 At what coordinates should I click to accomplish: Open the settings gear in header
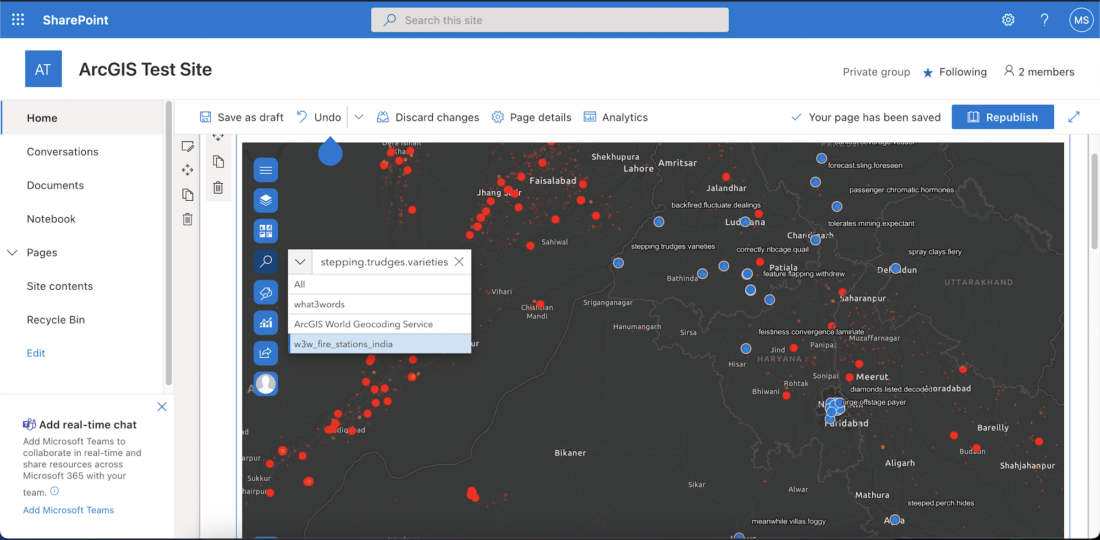coord(1008,20)
